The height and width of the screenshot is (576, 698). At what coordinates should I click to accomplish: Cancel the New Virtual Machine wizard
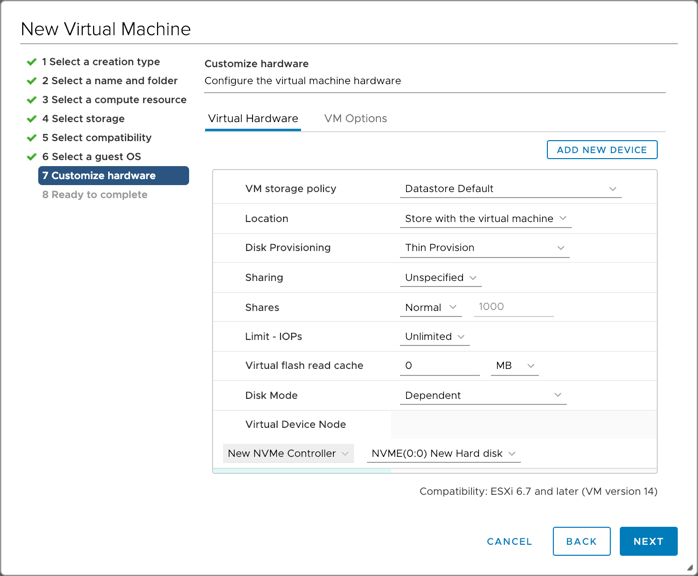tap(509, 541)
